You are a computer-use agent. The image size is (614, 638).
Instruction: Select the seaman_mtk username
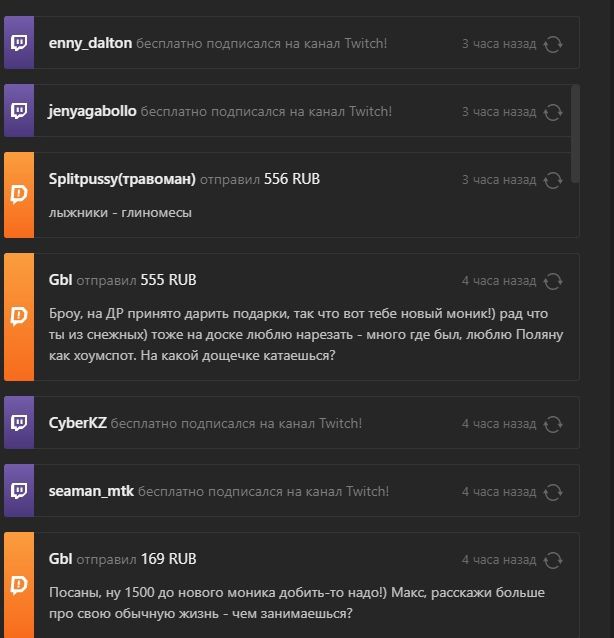click(91, 492)
